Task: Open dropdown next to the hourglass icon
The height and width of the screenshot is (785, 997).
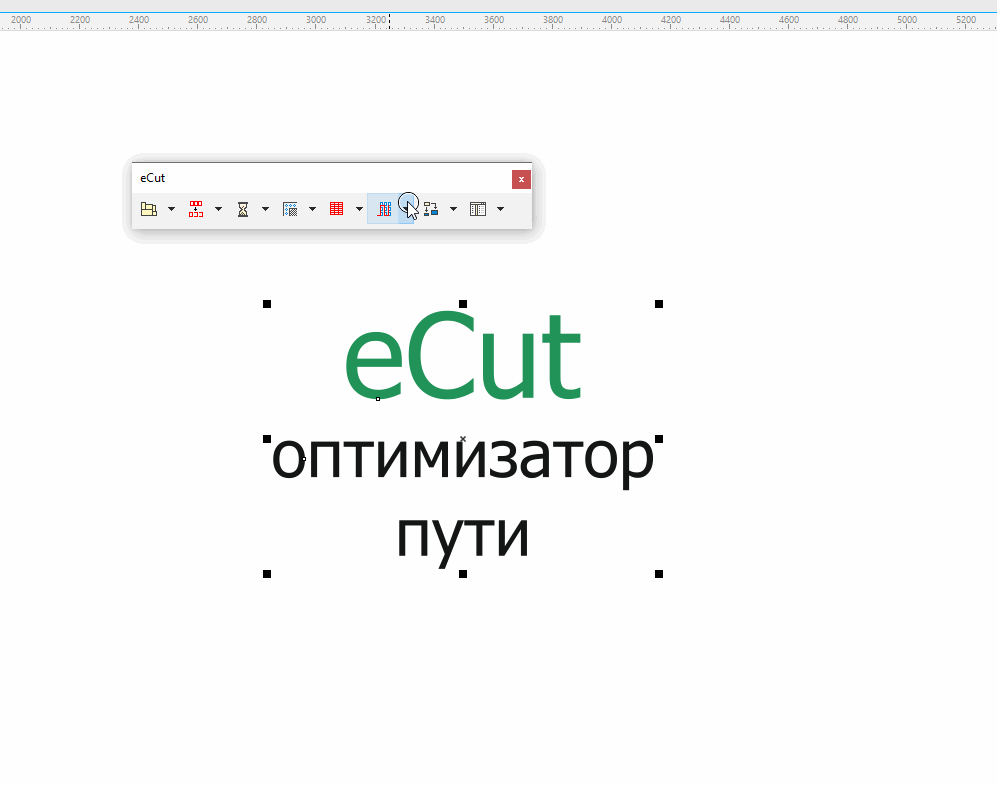Action: pos(265,209)
